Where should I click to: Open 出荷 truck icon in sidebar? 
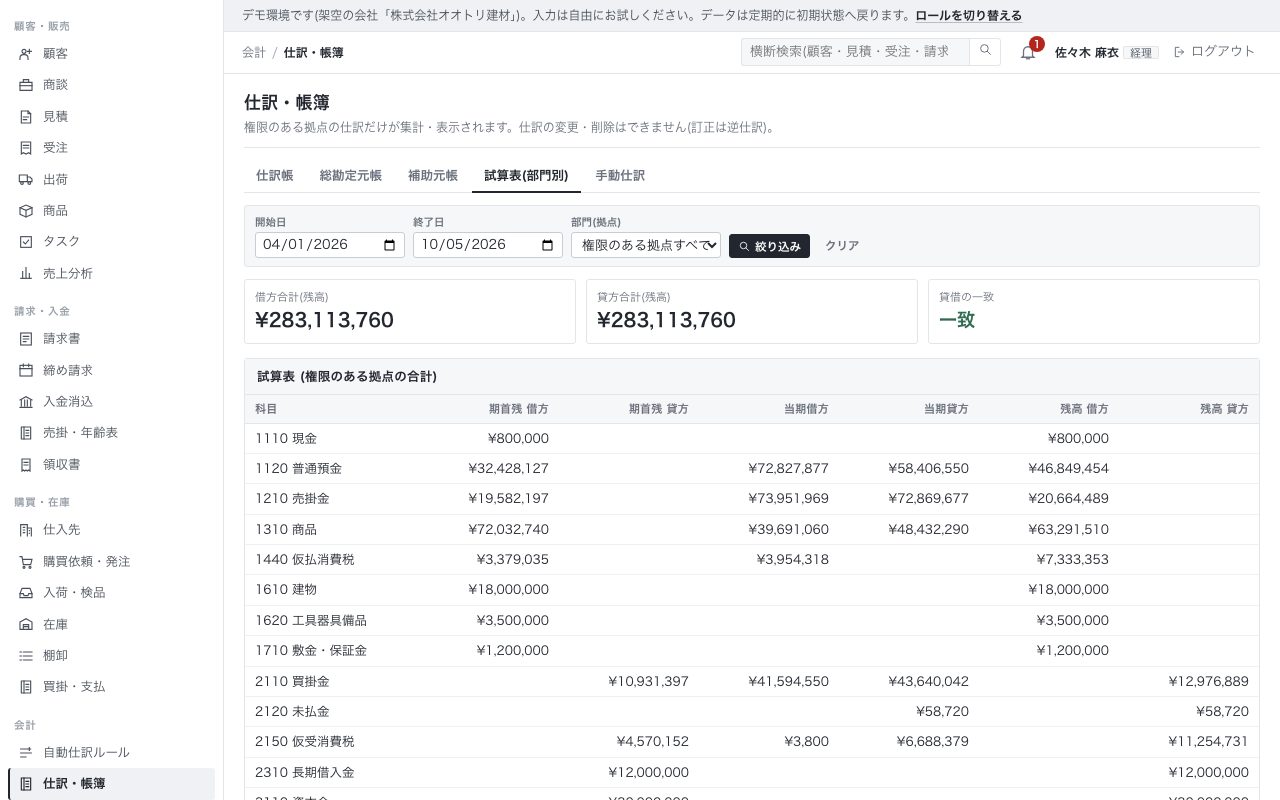[26, 180]
